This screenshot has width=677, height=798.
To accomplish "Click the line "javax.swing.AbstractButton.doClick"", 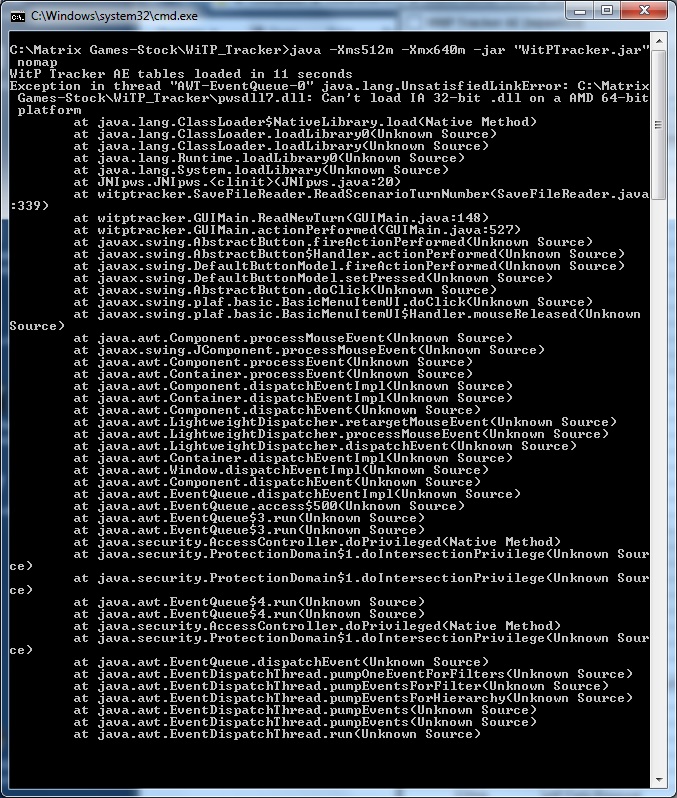I will (x=285, y=290).
